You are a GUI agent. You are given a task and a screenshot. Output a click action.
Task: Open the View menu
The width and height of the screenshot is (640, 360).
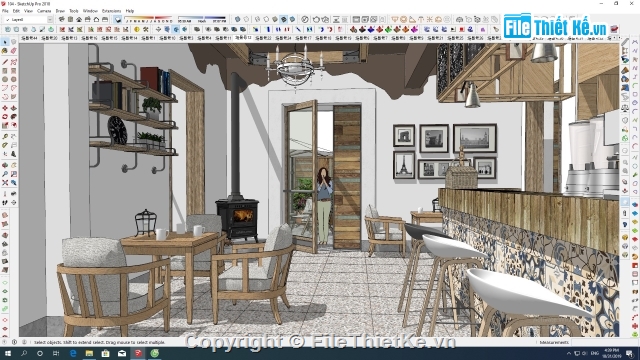click(x=28, y=11)
